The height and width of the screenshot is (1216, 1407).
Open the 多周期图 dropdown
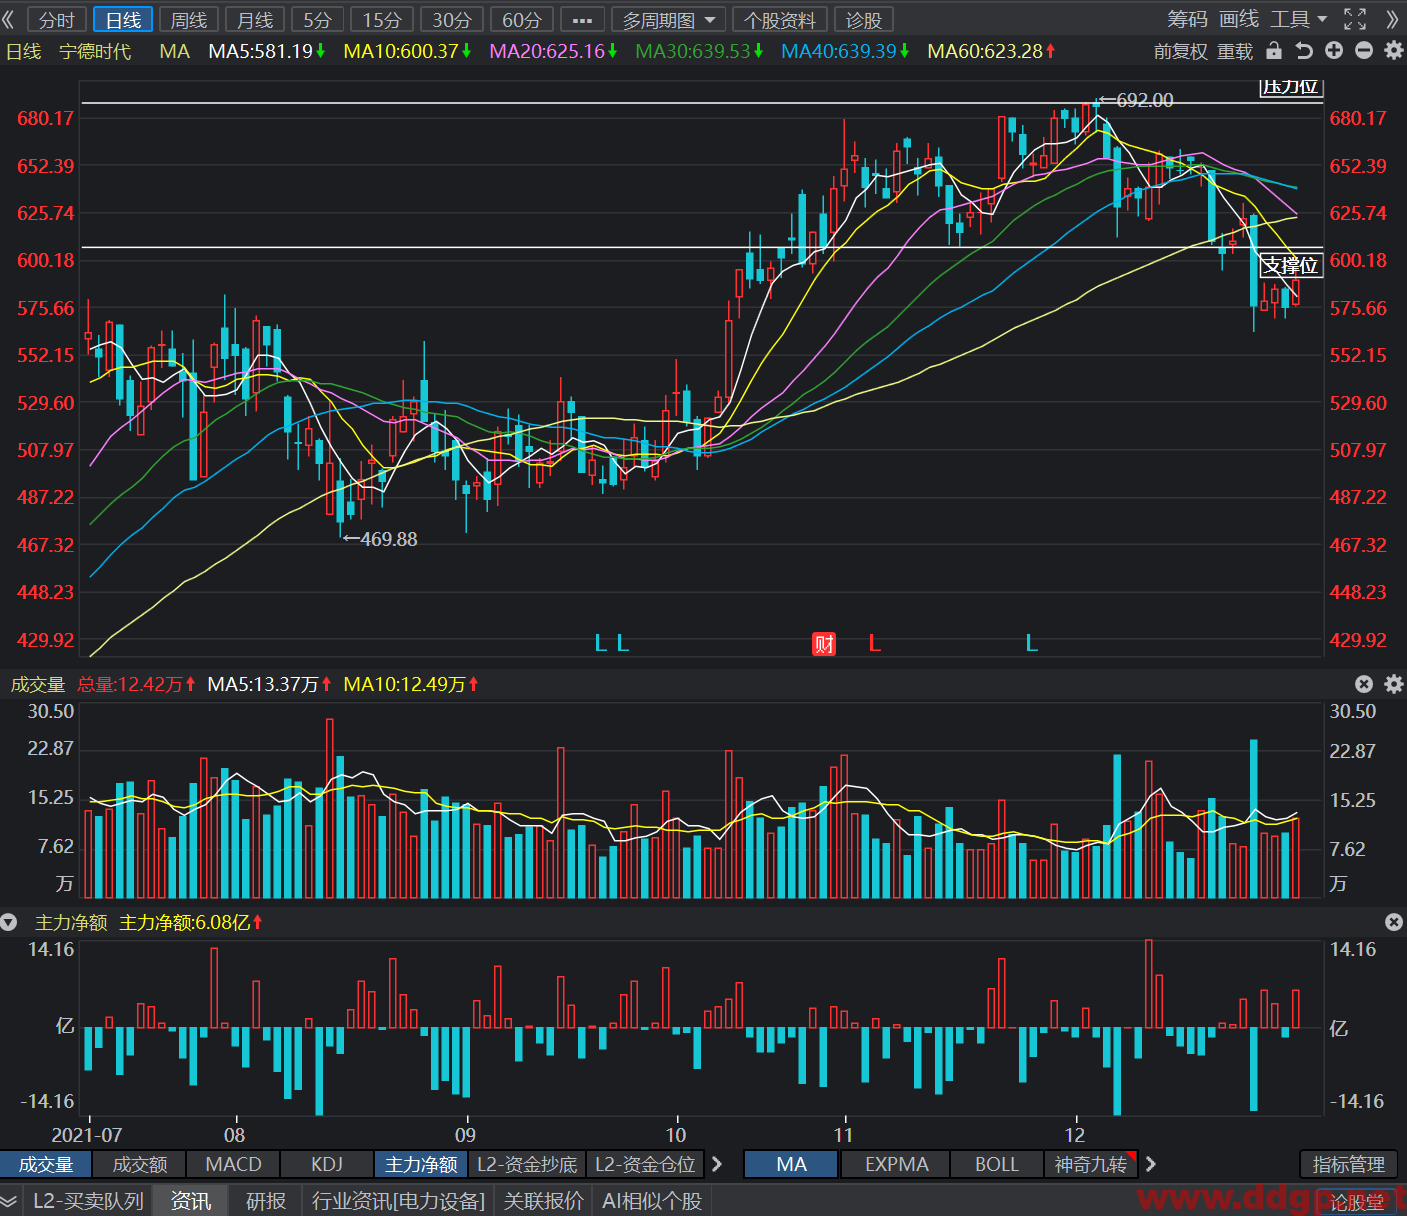pos(669,20)
